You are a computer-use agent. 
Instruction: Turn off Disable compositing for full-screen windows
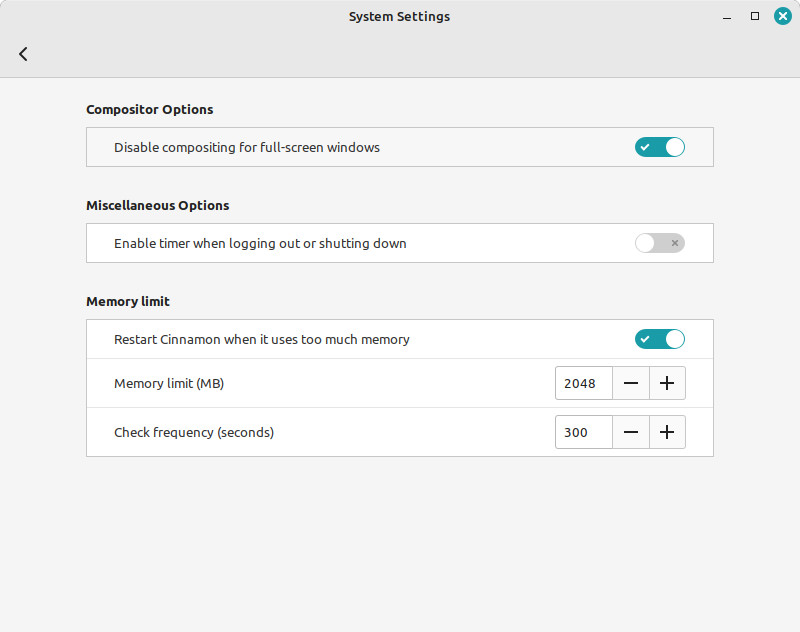659,147
